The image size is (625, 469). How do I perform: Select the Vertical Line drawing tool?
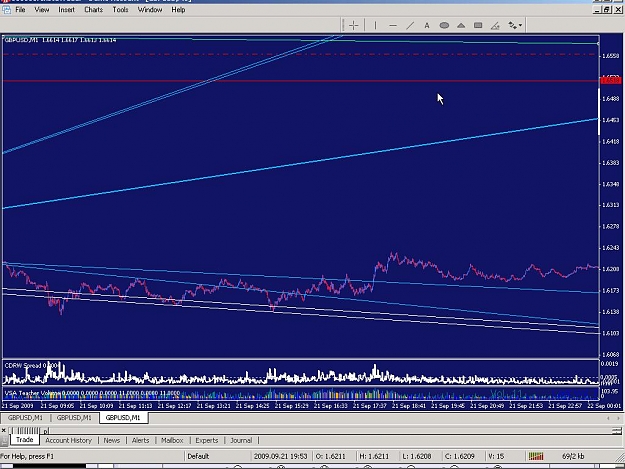coord(375,26)
